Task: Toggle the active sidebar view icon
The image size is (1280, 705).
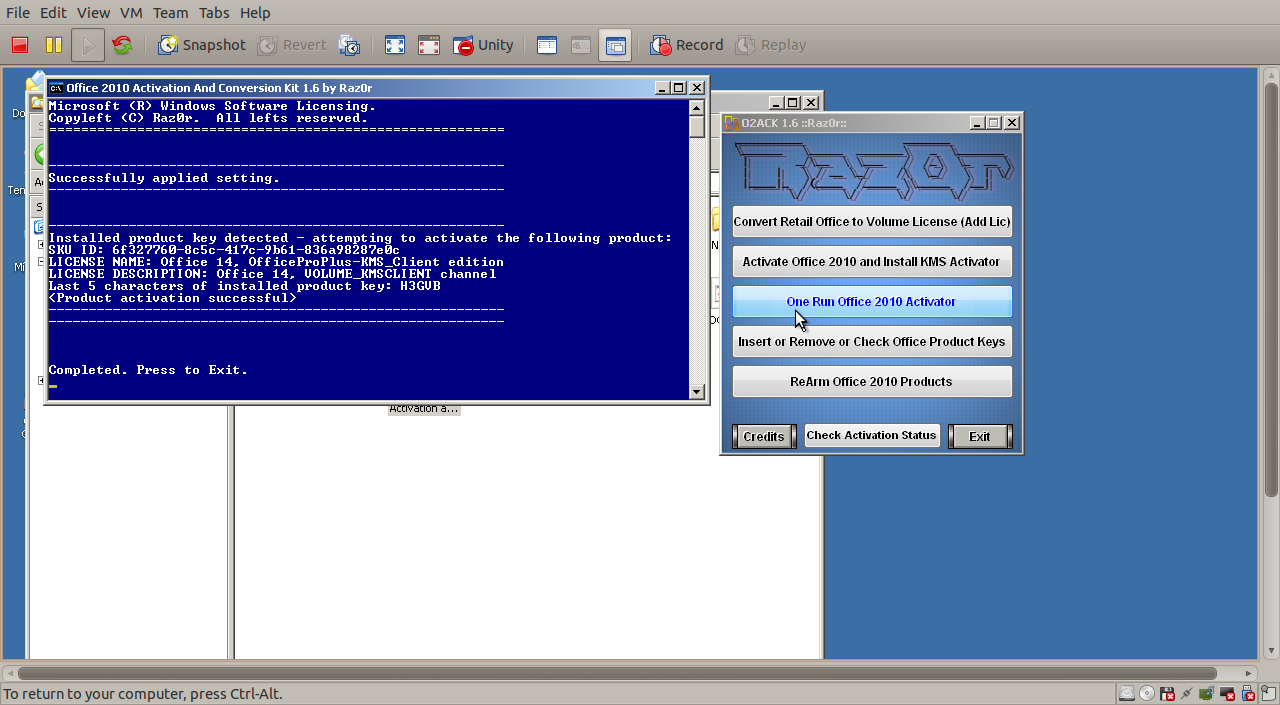Action: click(x=615, y=45)
